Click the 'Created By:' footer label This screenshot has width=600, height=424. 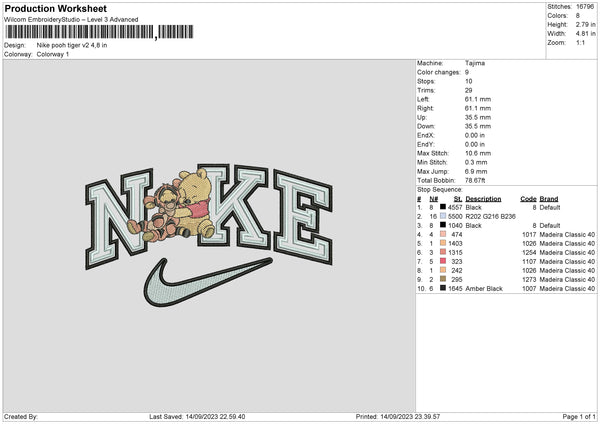click(21, 416)
